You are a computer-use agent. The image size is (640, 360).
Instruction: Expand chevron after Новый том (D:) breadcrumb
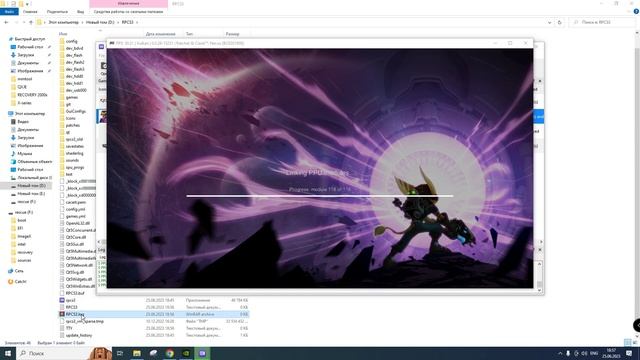coord(118,22)
